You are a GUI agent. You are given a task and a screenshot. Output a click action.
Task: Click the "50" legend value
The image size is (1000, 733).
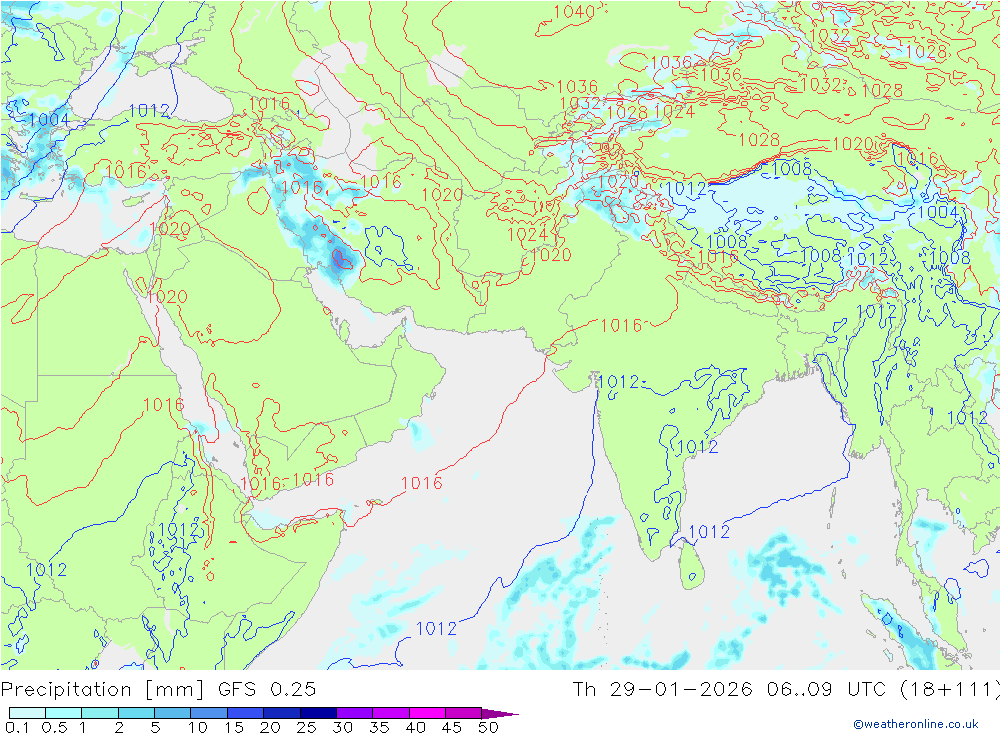(488, 727)
